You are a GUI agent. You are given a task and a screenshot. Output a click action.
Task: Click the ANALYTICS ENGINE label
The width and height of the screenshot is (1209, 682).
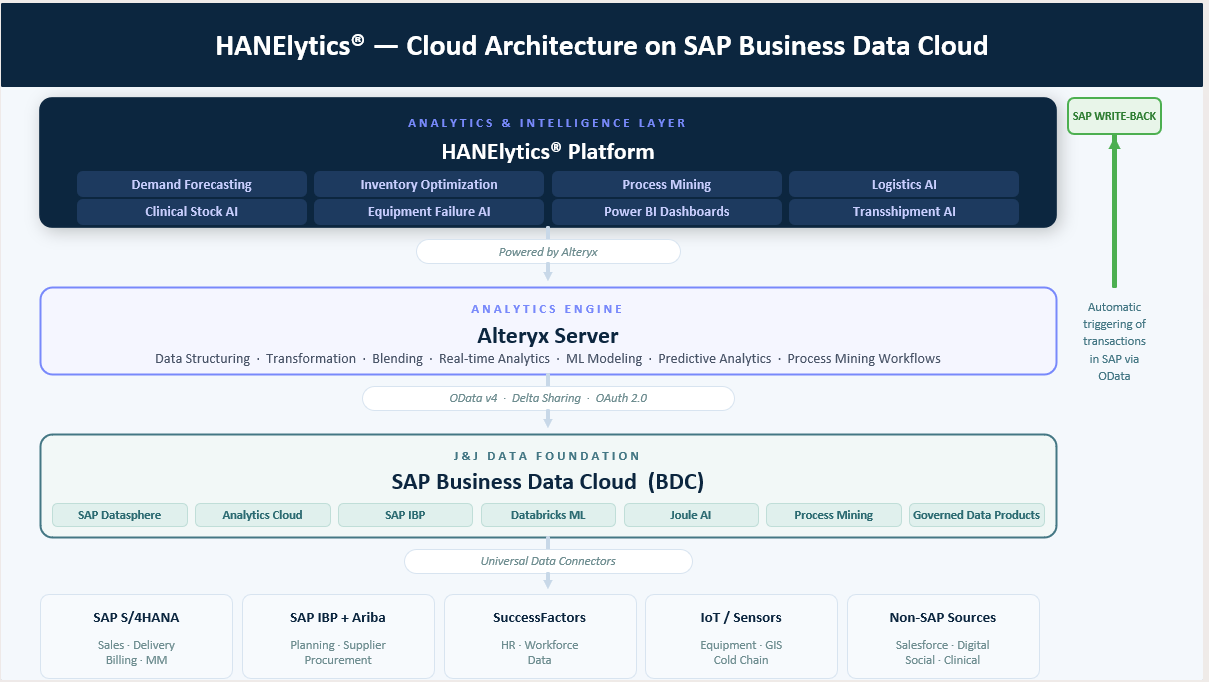tap(548, 309)
